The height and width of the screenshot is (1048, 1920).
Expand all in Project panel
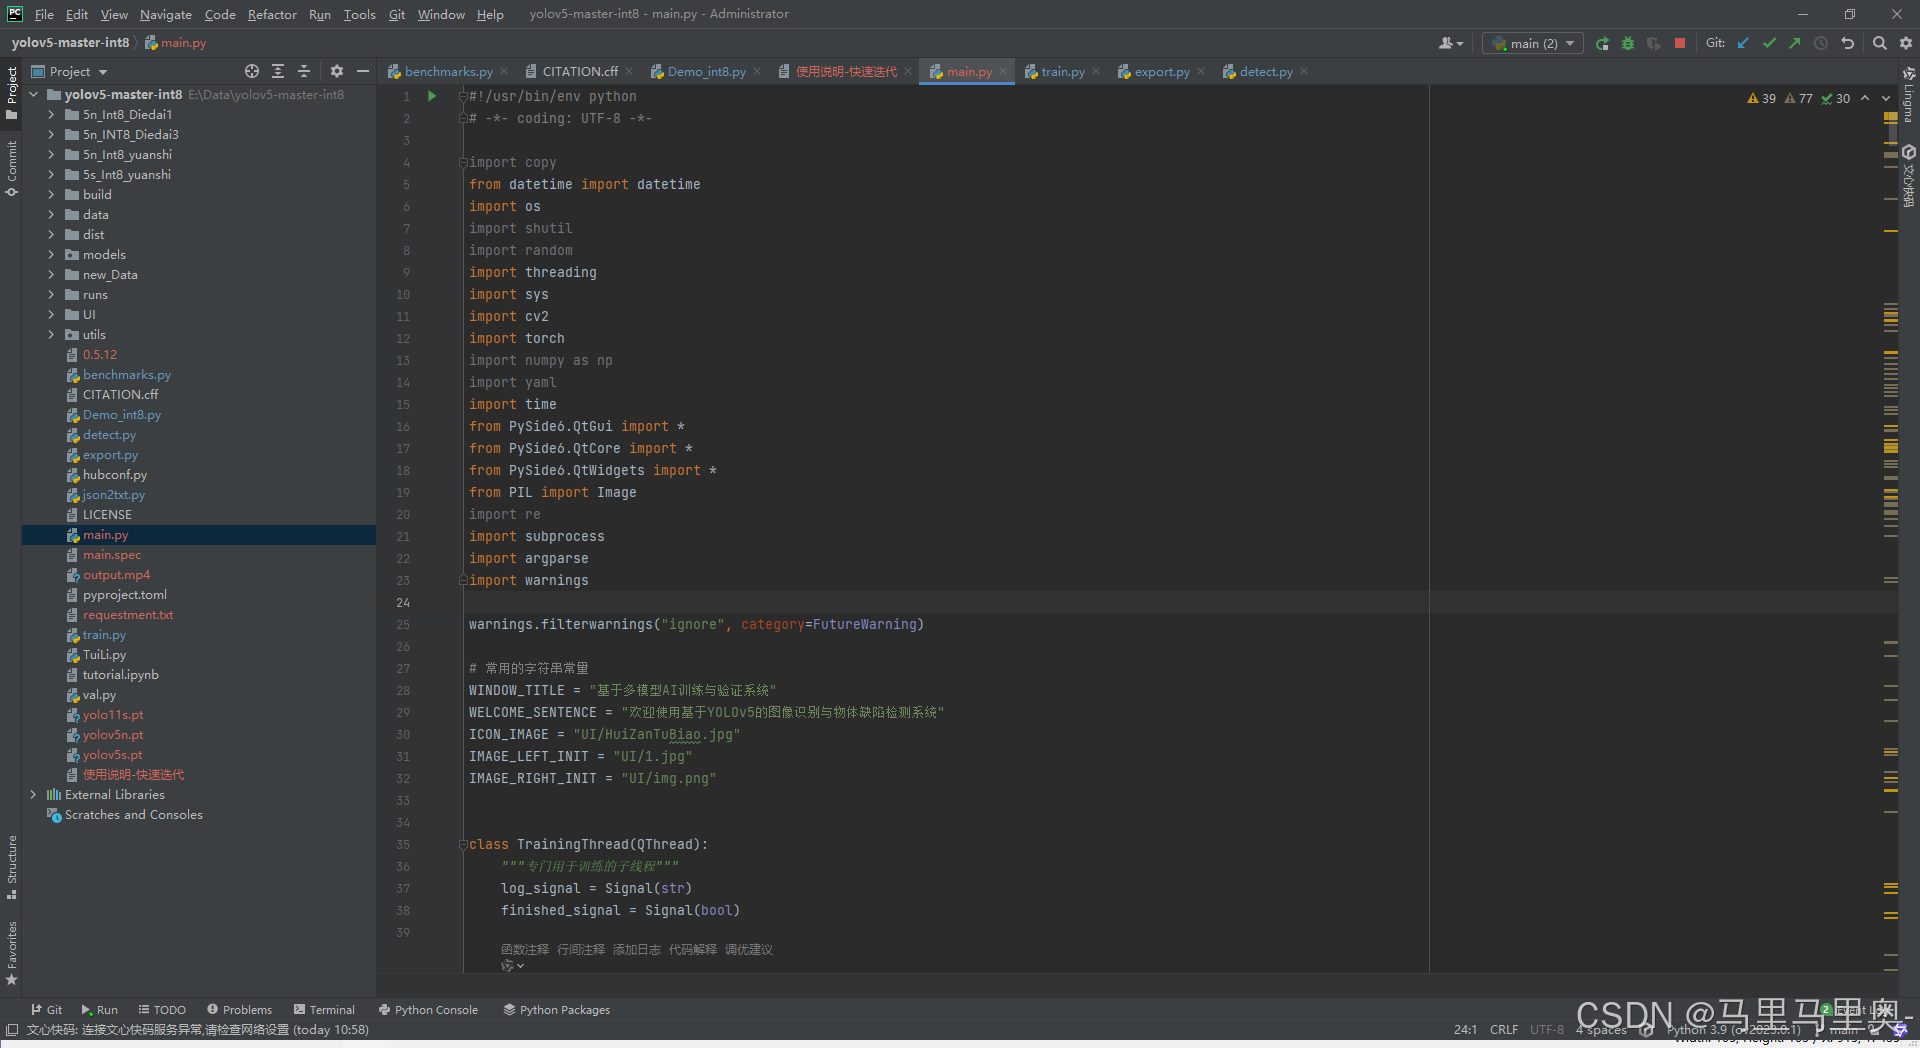[x=278, y=71]
